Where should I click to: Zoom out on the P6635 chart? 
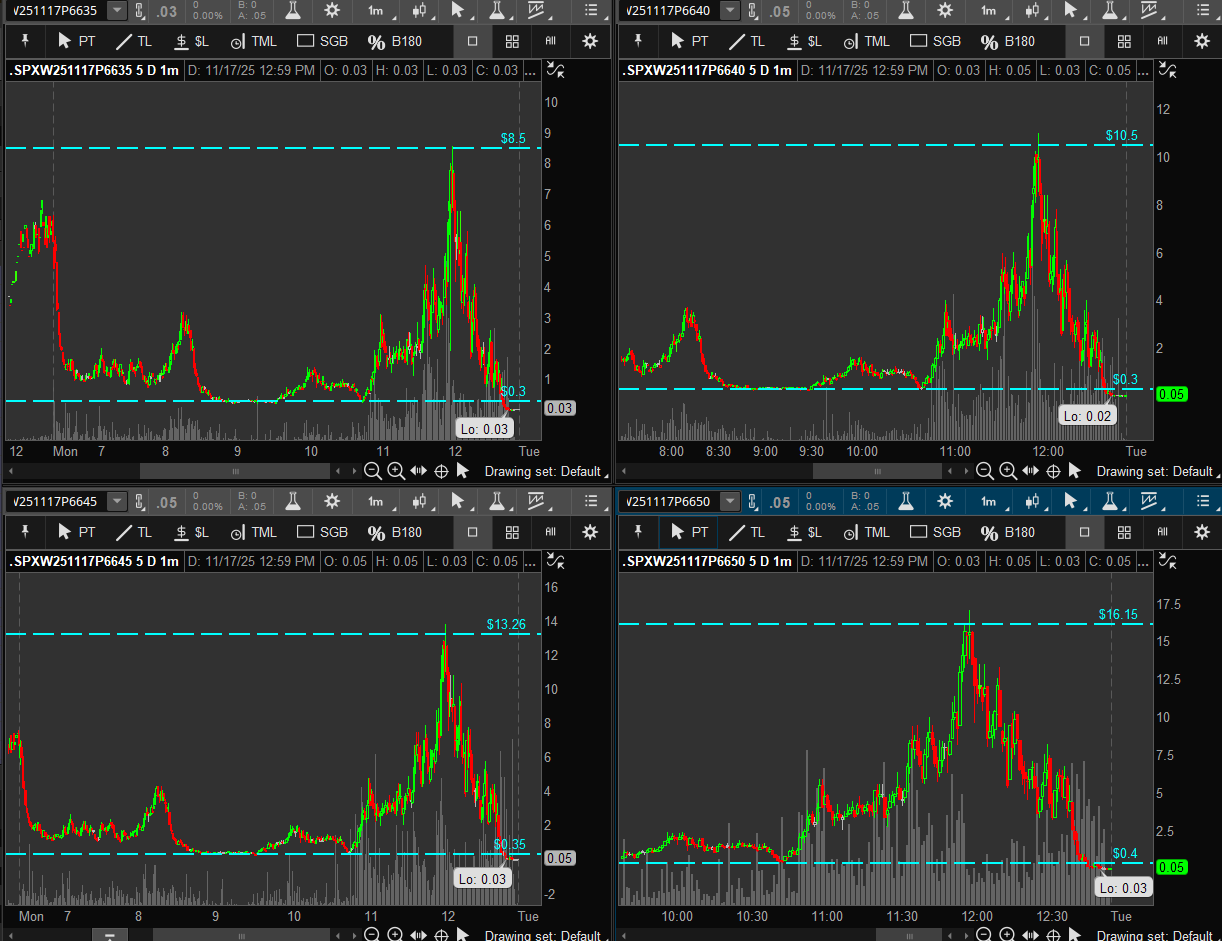[372, 471]
